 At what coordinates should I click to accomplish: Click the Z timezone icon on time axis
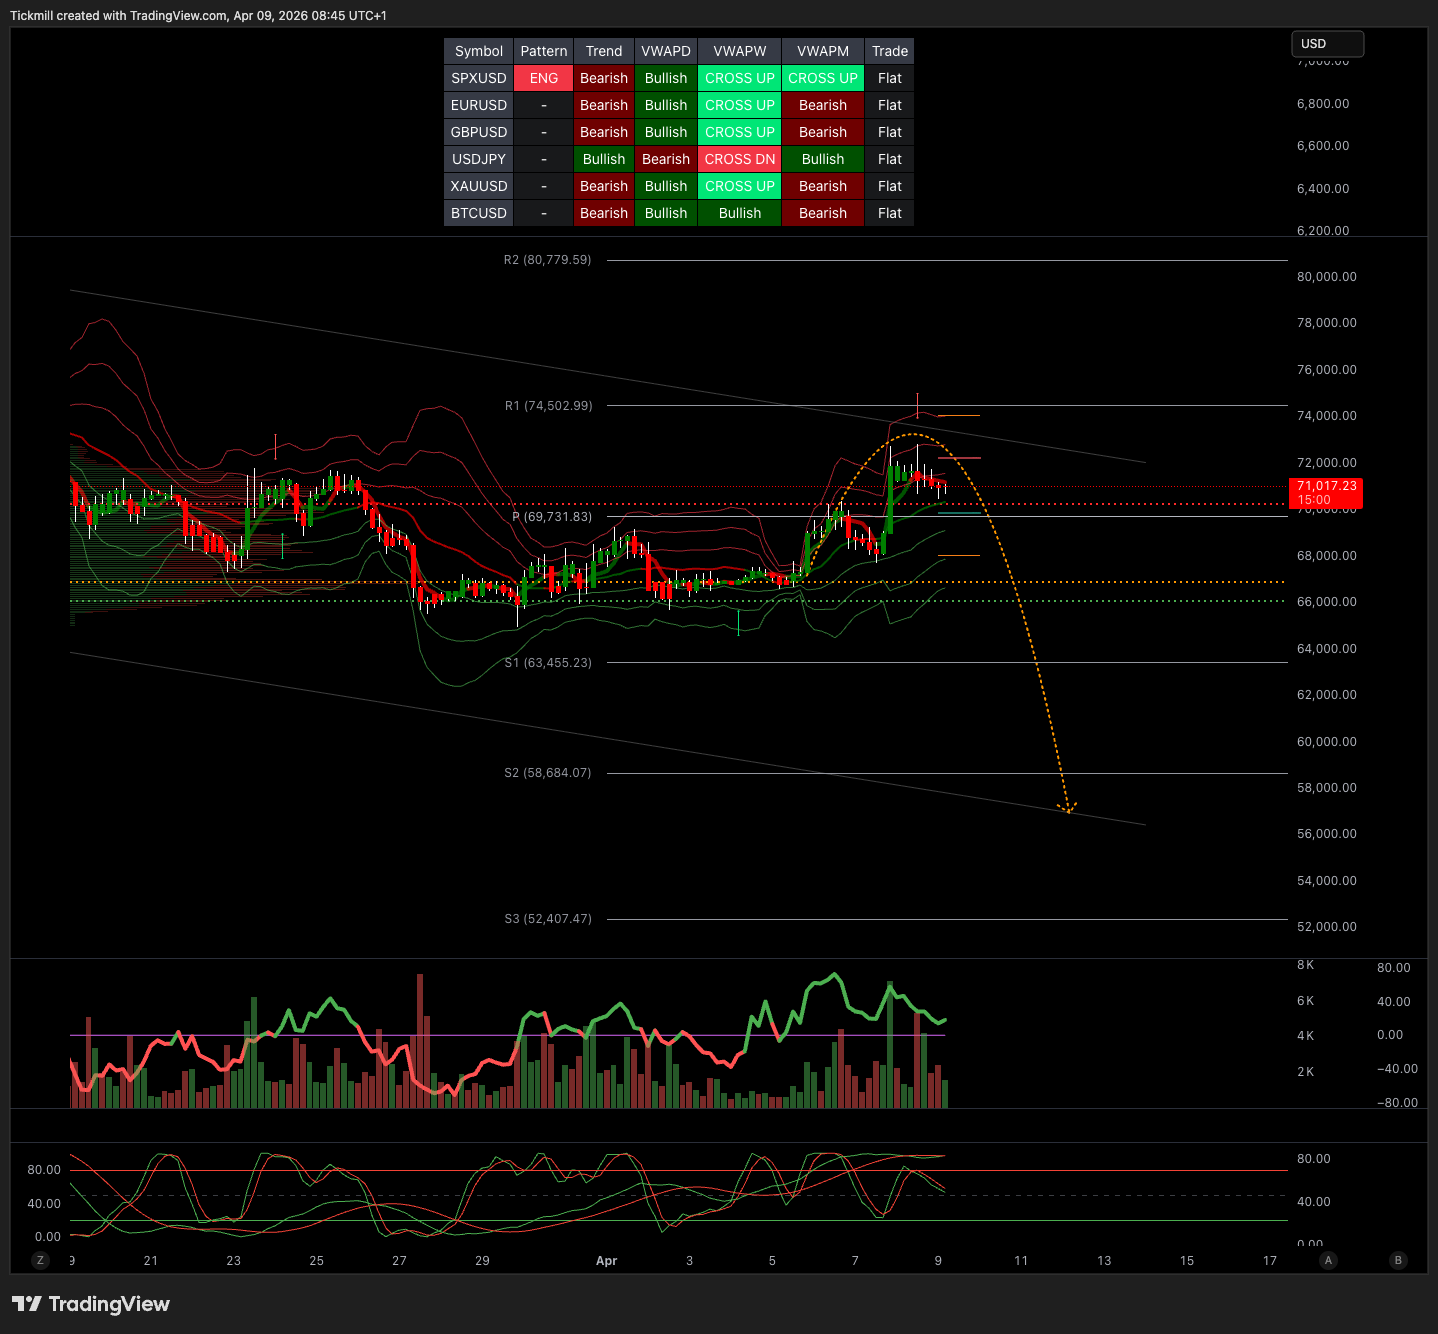point(40,1260)
